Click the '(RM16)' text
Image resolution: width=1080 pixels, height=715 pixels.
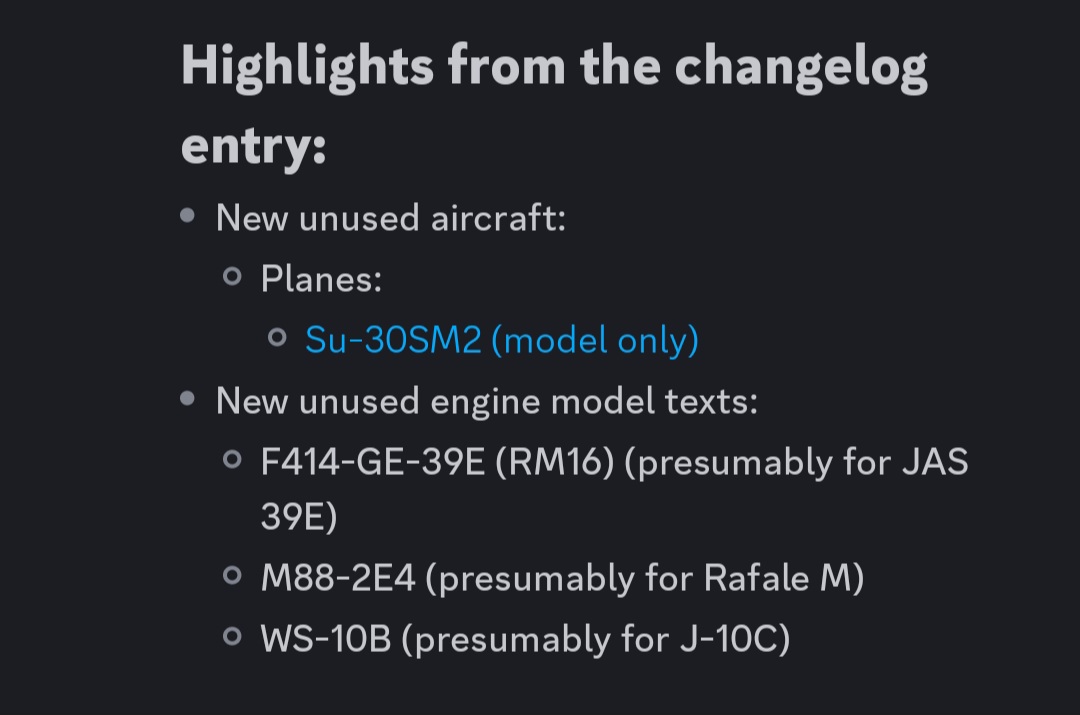555,462
